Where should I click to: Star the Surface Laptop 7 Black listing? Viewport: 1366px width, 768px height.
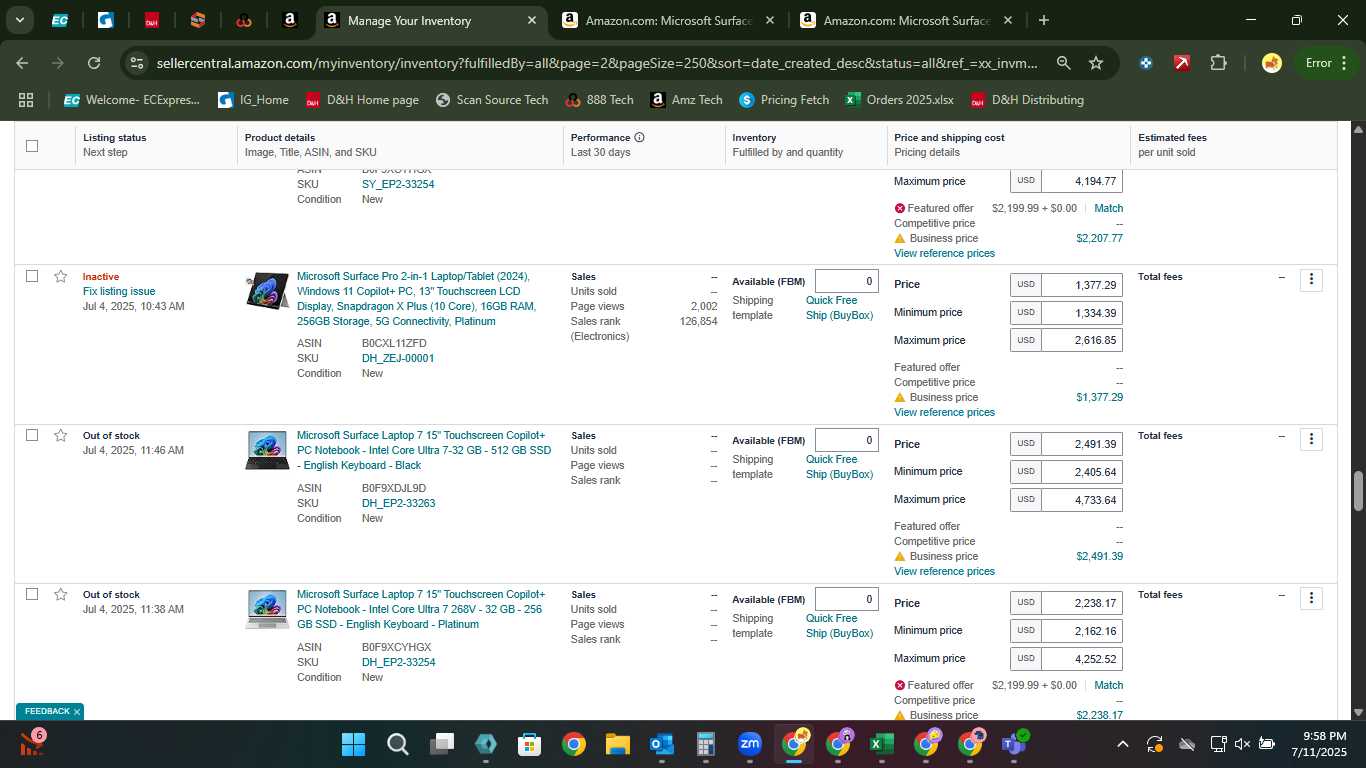(60, 435)
